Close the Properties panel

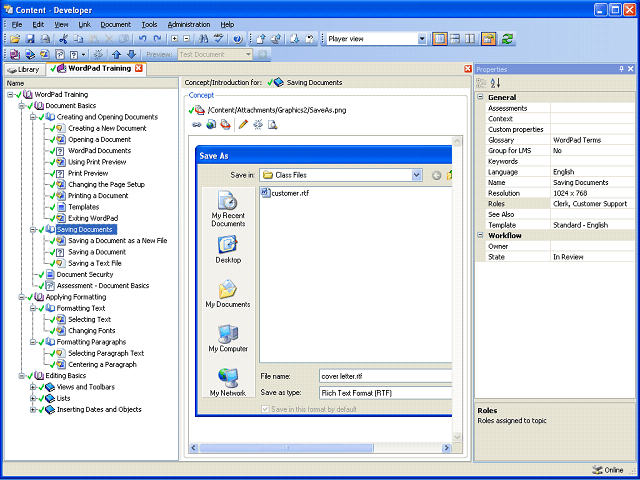coord(631,69)
